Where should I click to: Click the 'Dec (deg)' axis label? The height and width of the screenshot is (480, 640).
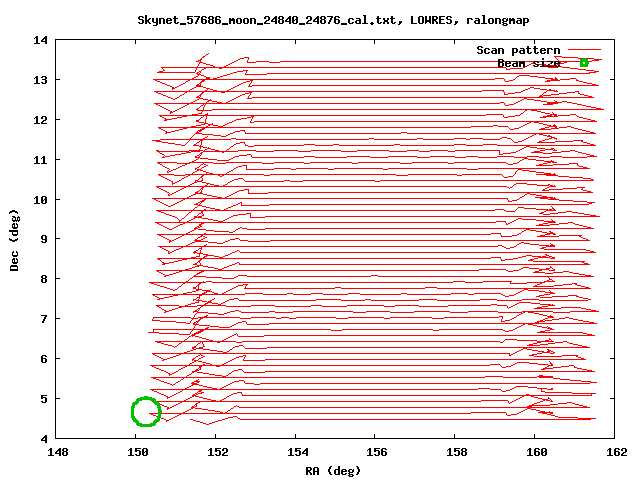click(14, 240)
